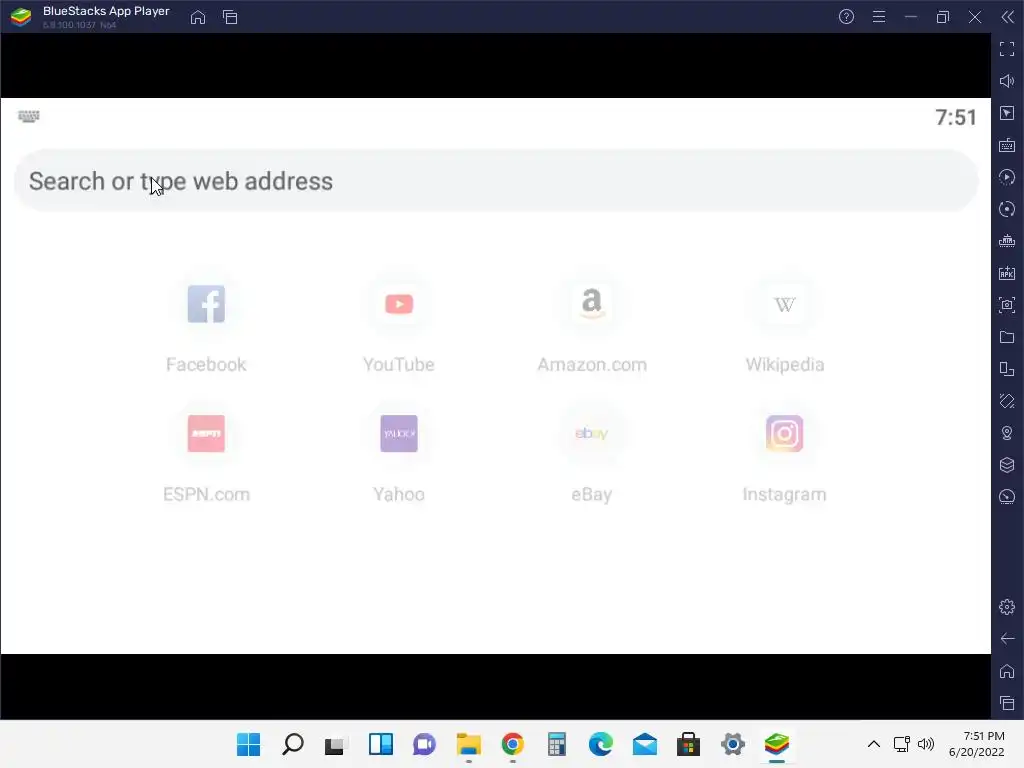Screen dimensions: 1024x768
Task: Toggle full screen in the BlueStacks sidebar
Action: click(1007, 49)
